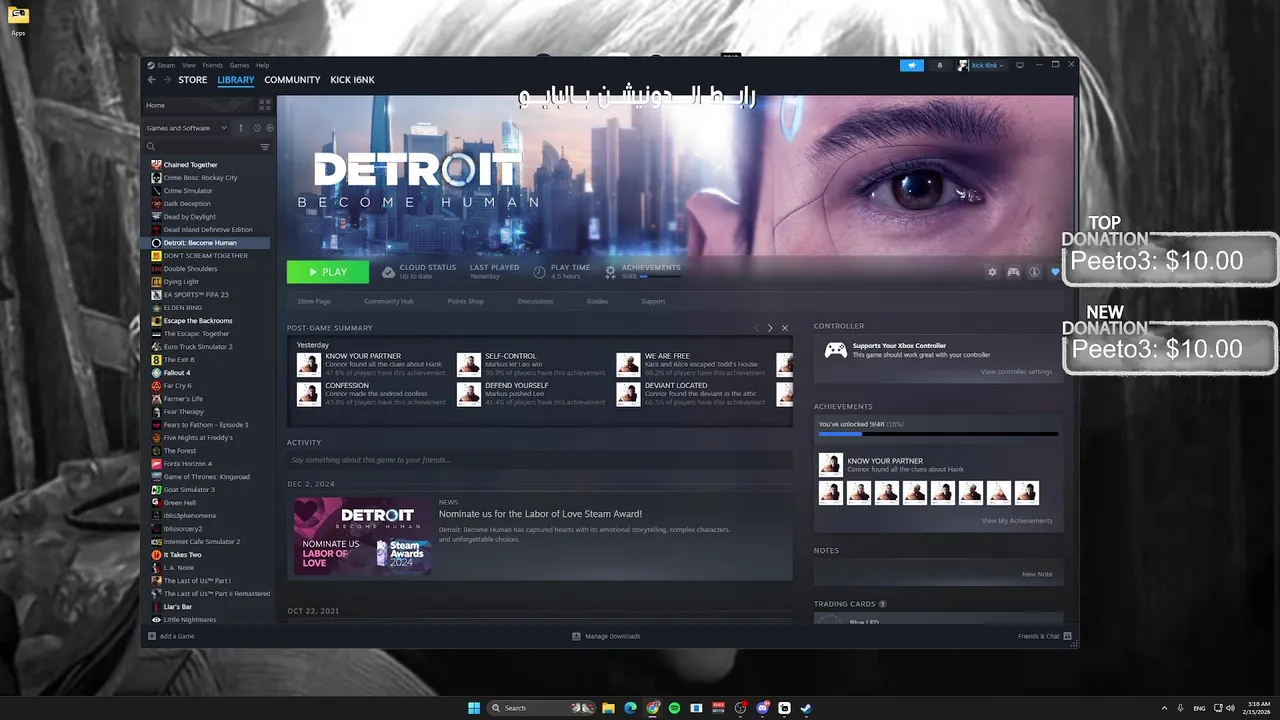
Task: Open the notifications bell icon
Action: pos(939,65)
